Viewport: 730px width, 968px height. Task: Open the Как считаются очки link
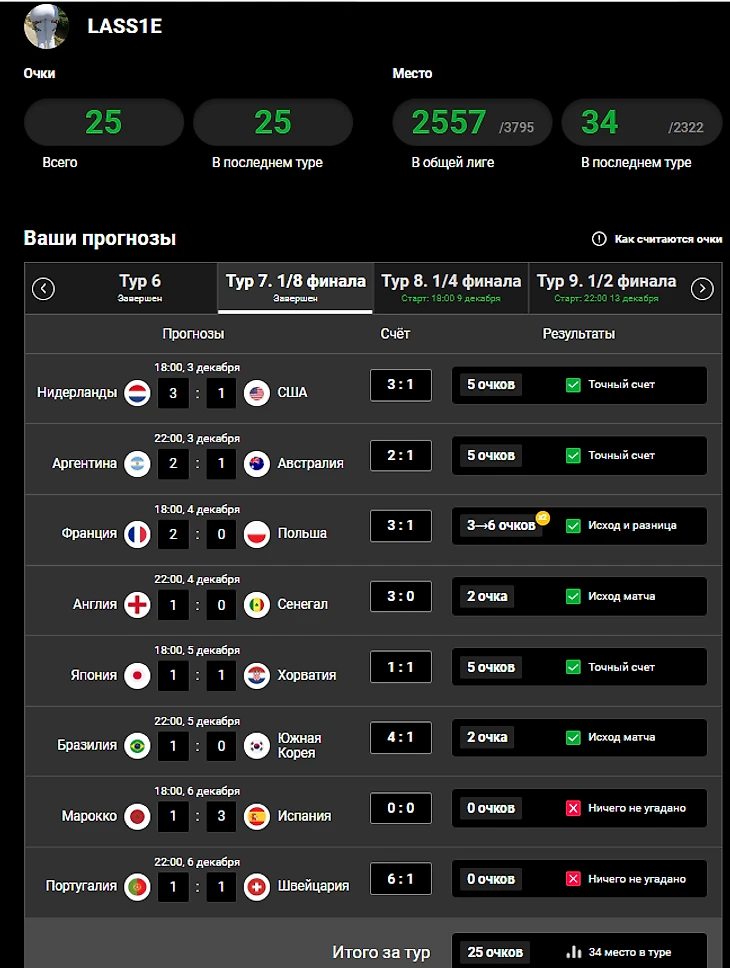tap(668, 239)
